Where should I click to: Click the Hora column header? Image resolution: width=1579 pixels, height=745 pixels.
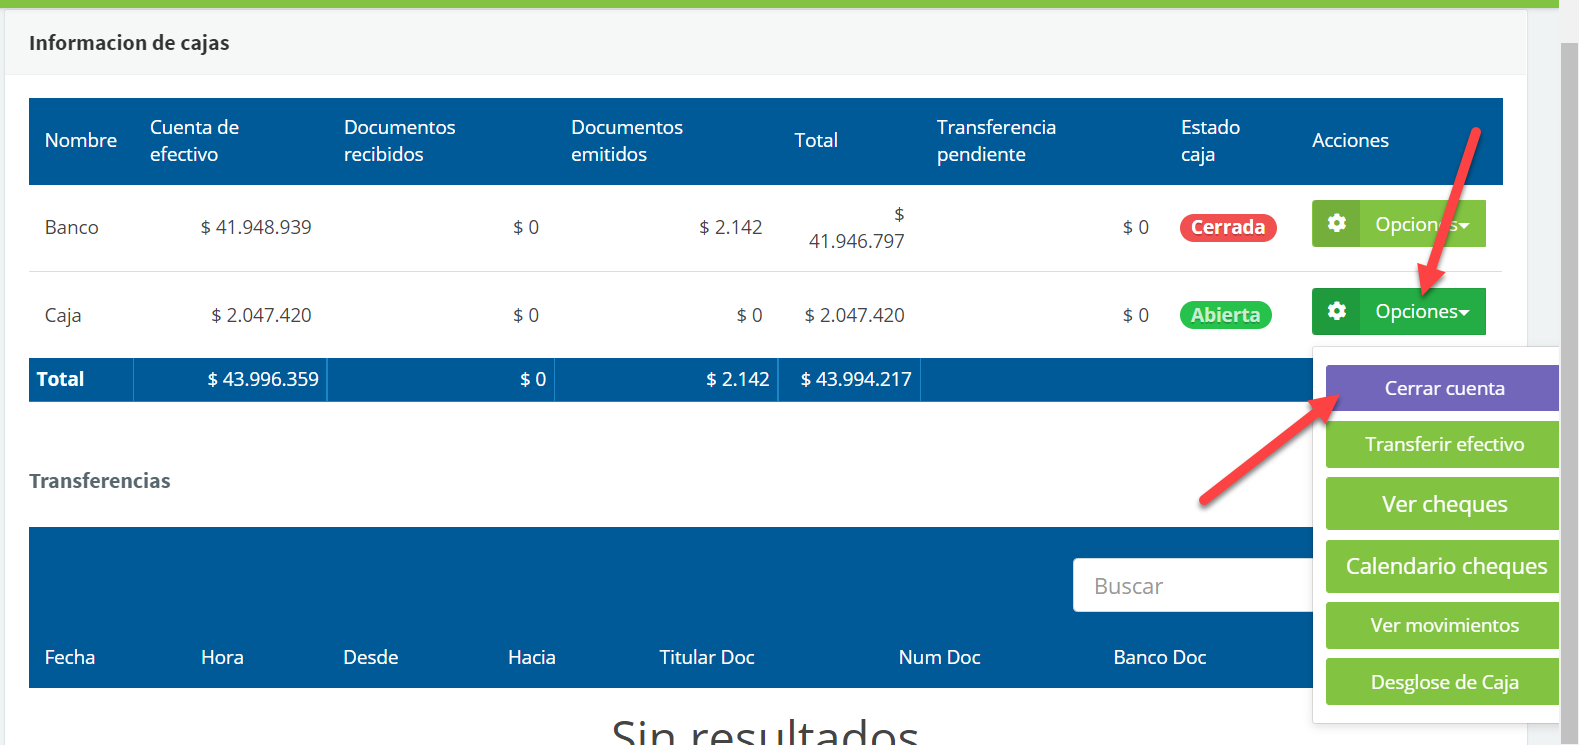222,657
